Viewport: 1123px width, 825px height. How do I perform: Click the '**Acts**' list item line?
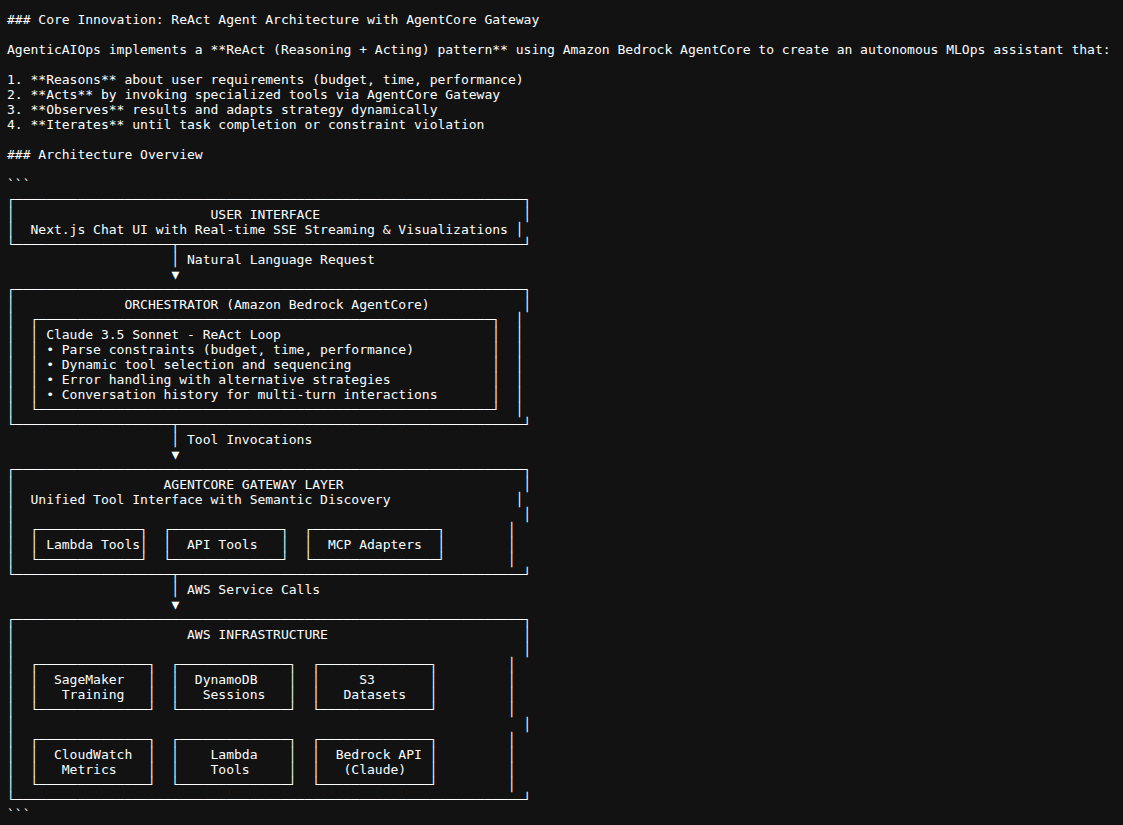254,95
